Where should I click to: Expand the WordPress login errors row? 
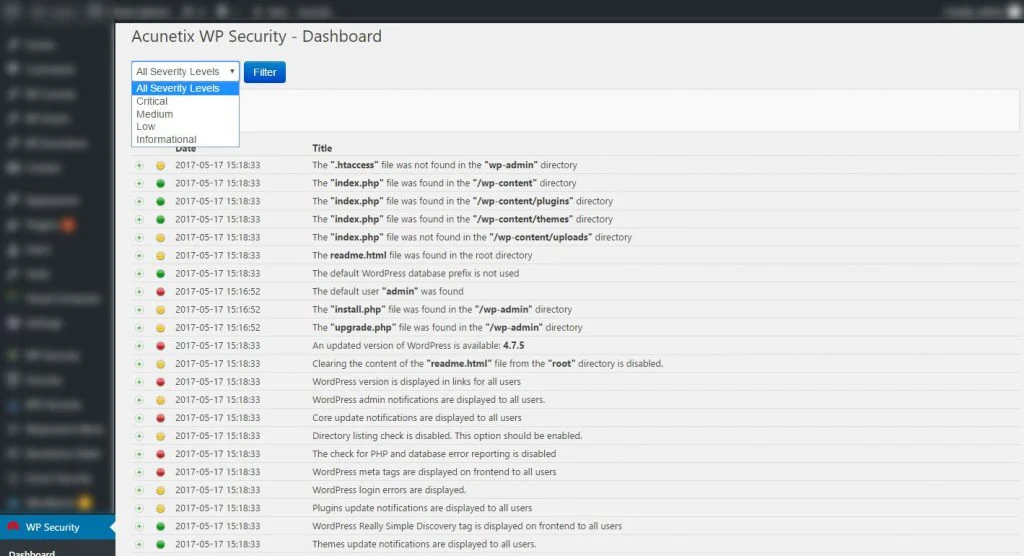tap(139, 490)
